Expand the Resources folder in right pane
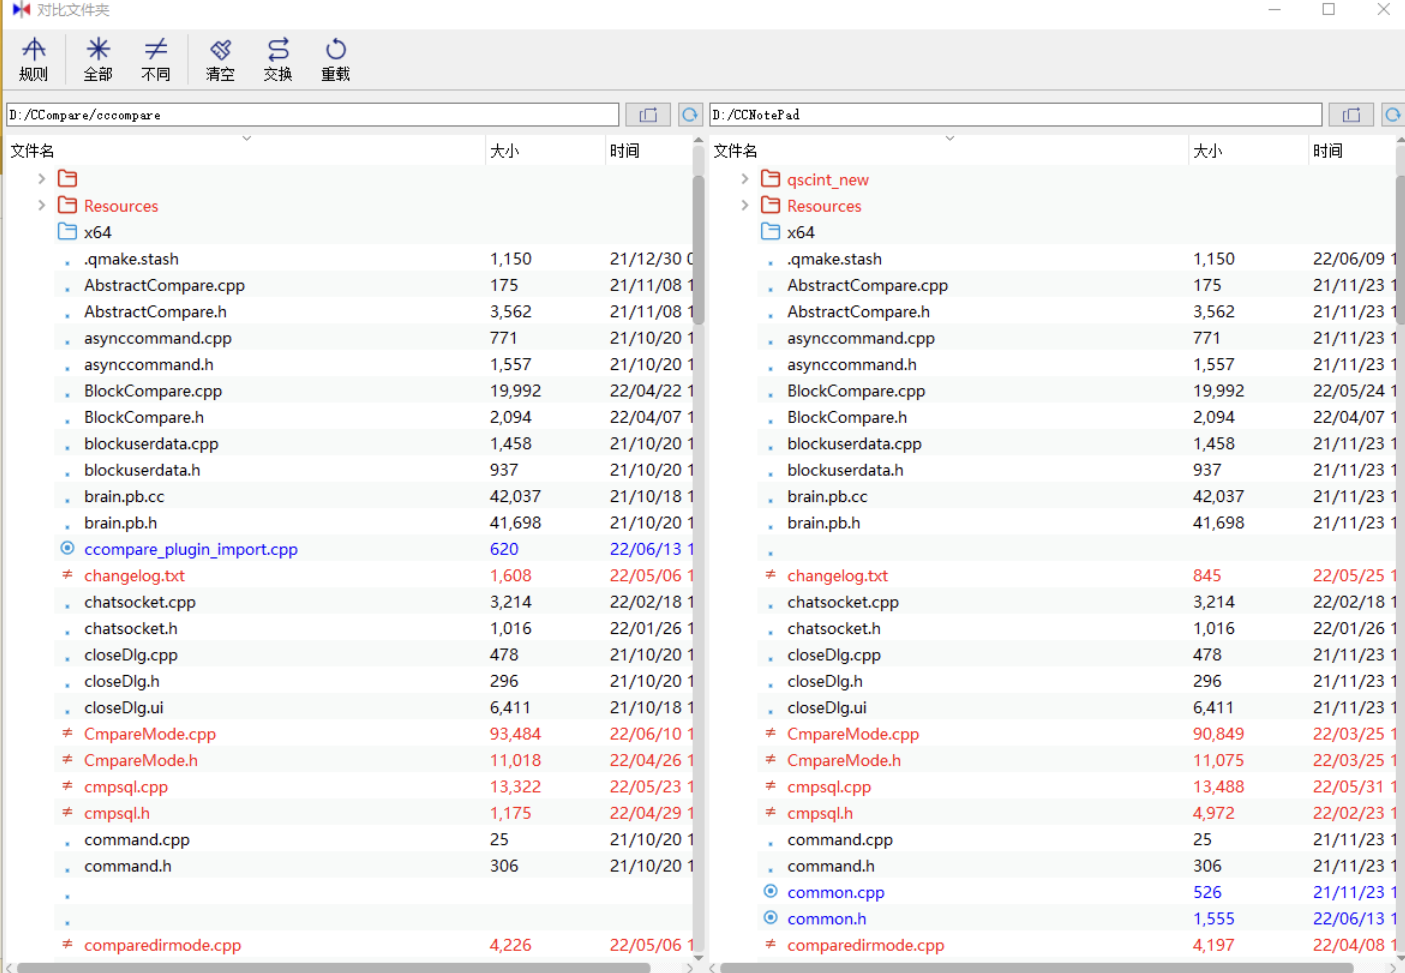 pyautogui.click(x=745, y=205)
